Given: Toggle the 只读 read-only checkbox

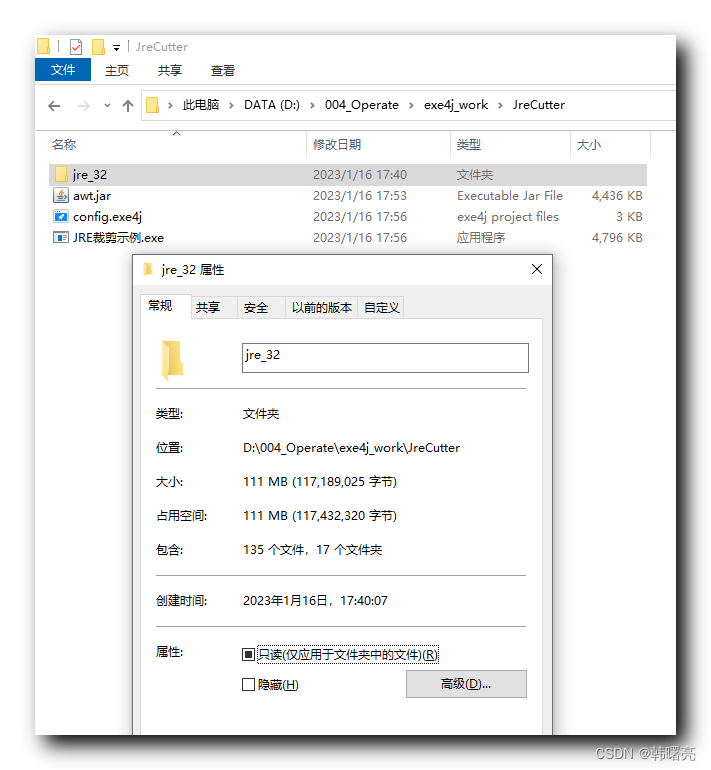Looking at the screenshot, I should coord(248,655).
